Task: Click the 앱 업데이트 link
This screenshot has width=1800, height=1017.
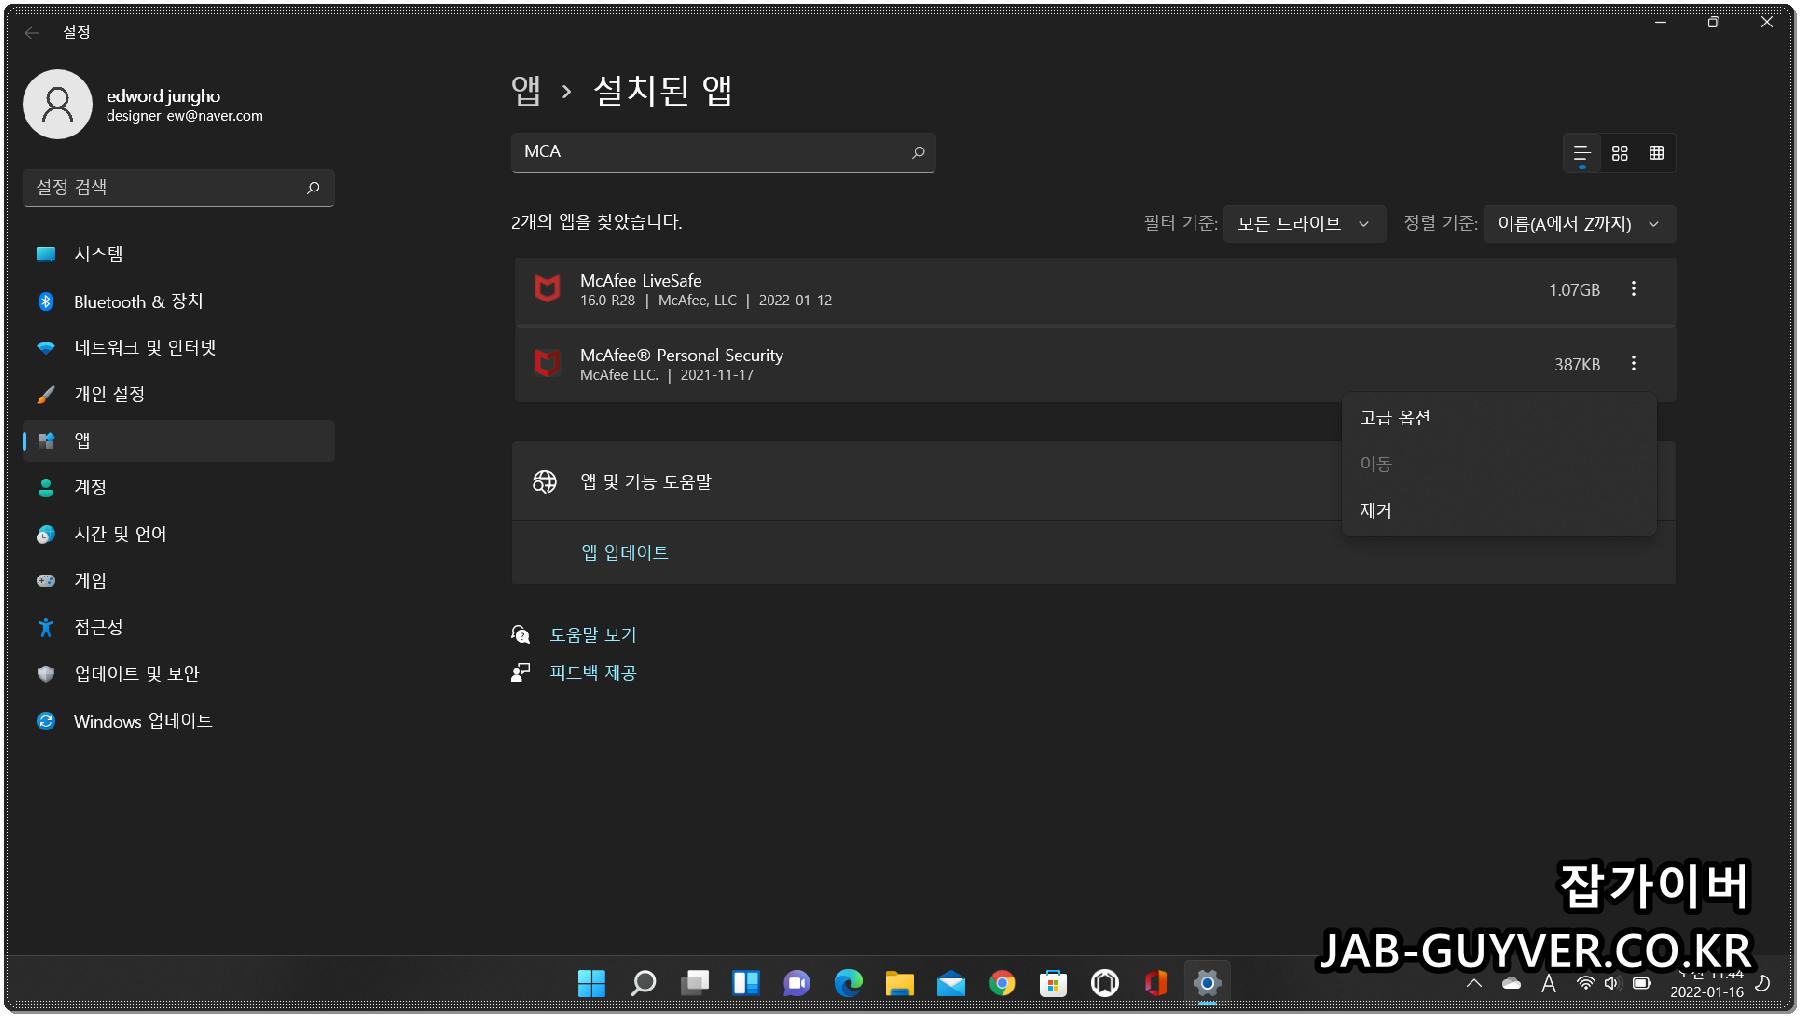Action: pyautogui.click(x=625, y=553)
